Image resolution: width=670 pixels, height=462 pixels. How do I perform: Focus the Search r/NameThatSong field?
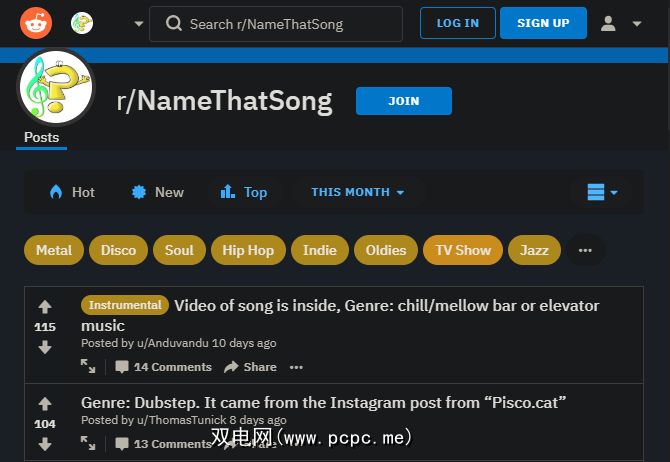276,23
